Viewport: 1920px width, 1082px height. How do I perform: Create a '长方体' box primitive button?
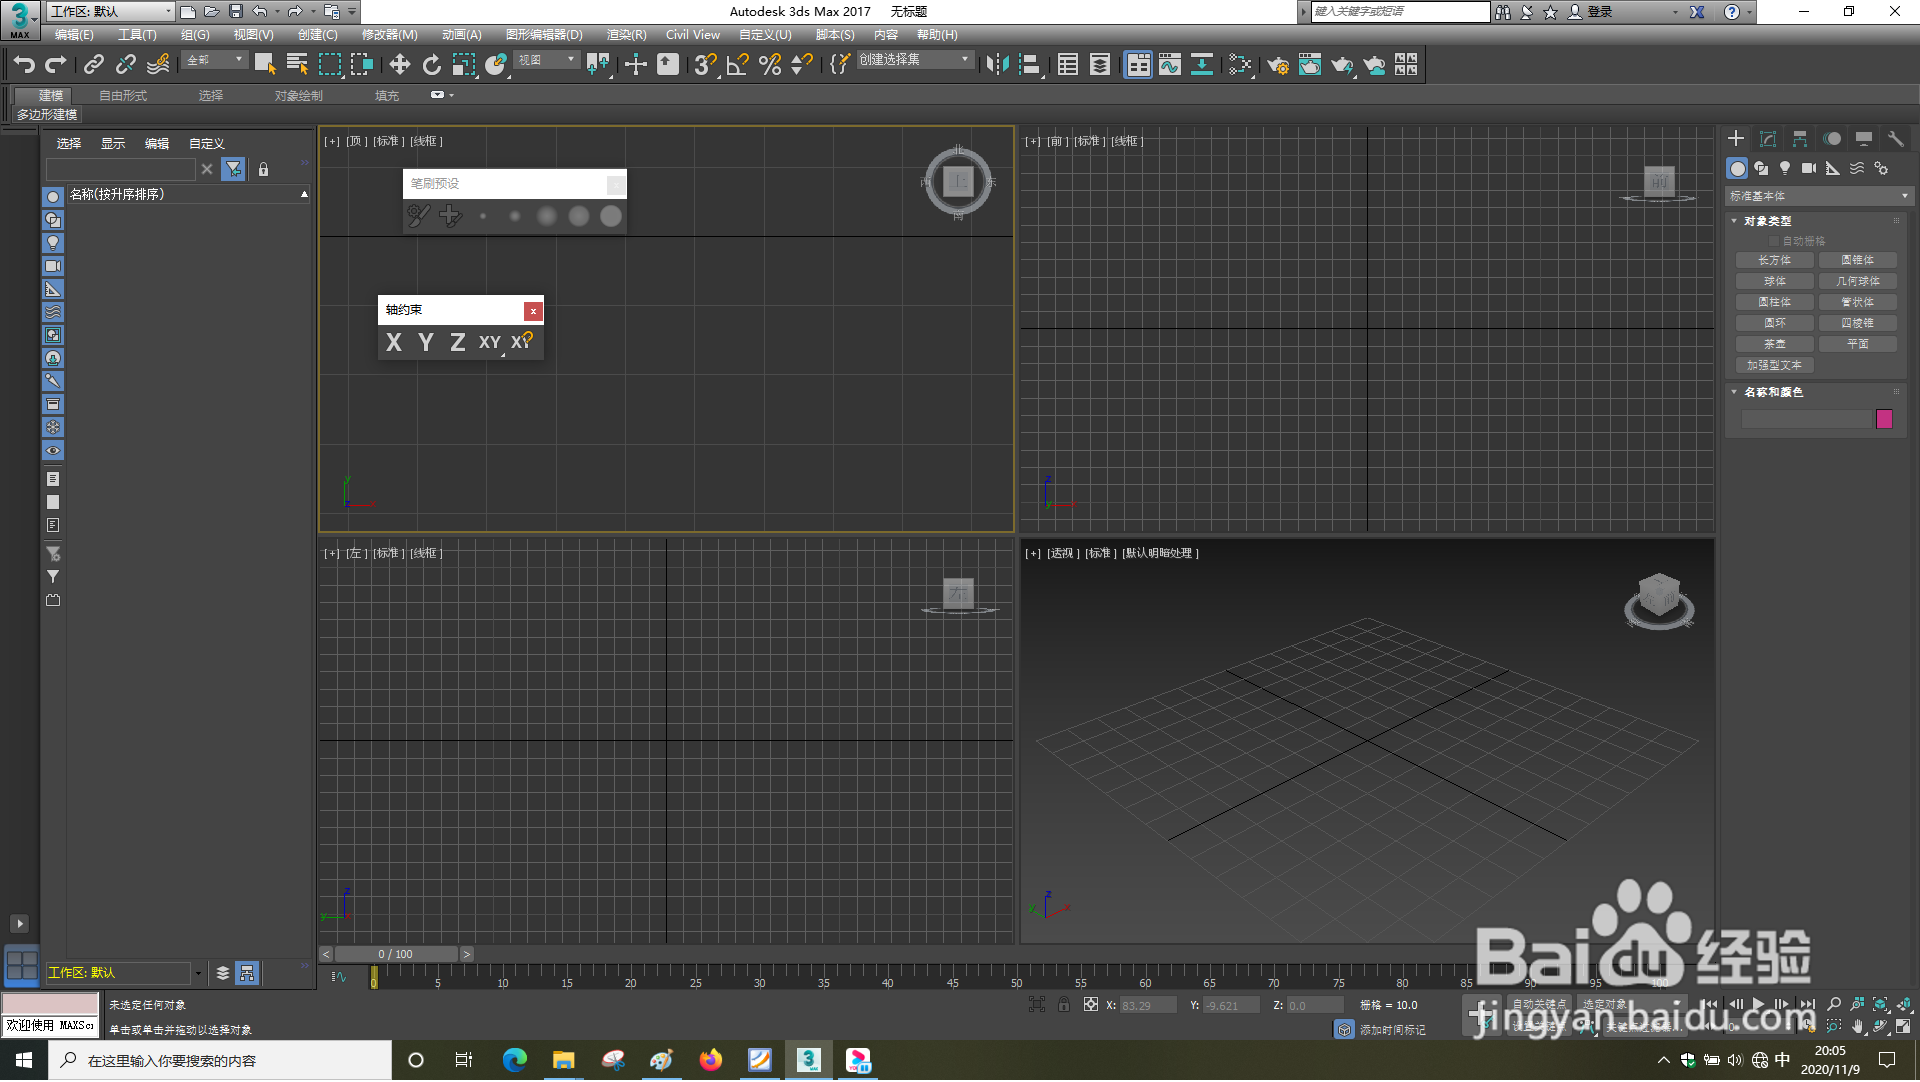[x=1774, y=260]
